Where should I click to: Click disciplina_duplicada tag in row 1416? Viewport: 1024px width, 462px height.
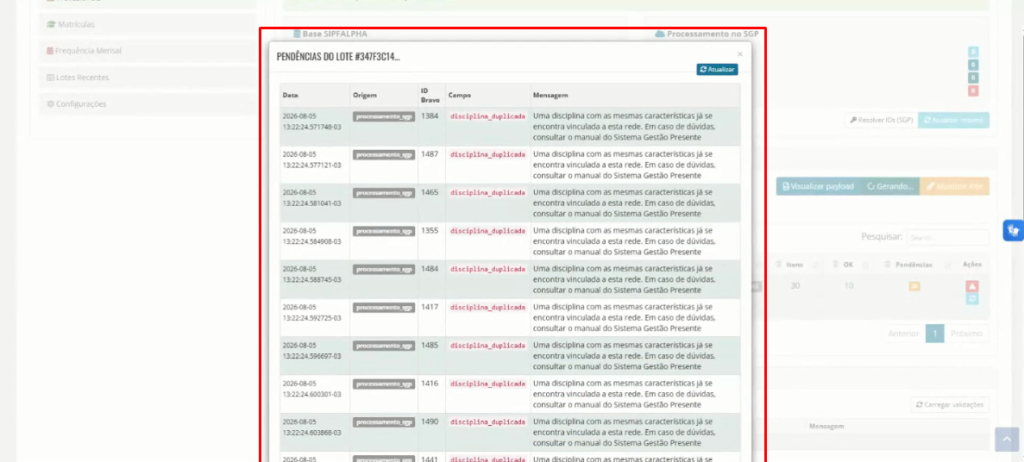pyautogui.click(x=487, y=384)
